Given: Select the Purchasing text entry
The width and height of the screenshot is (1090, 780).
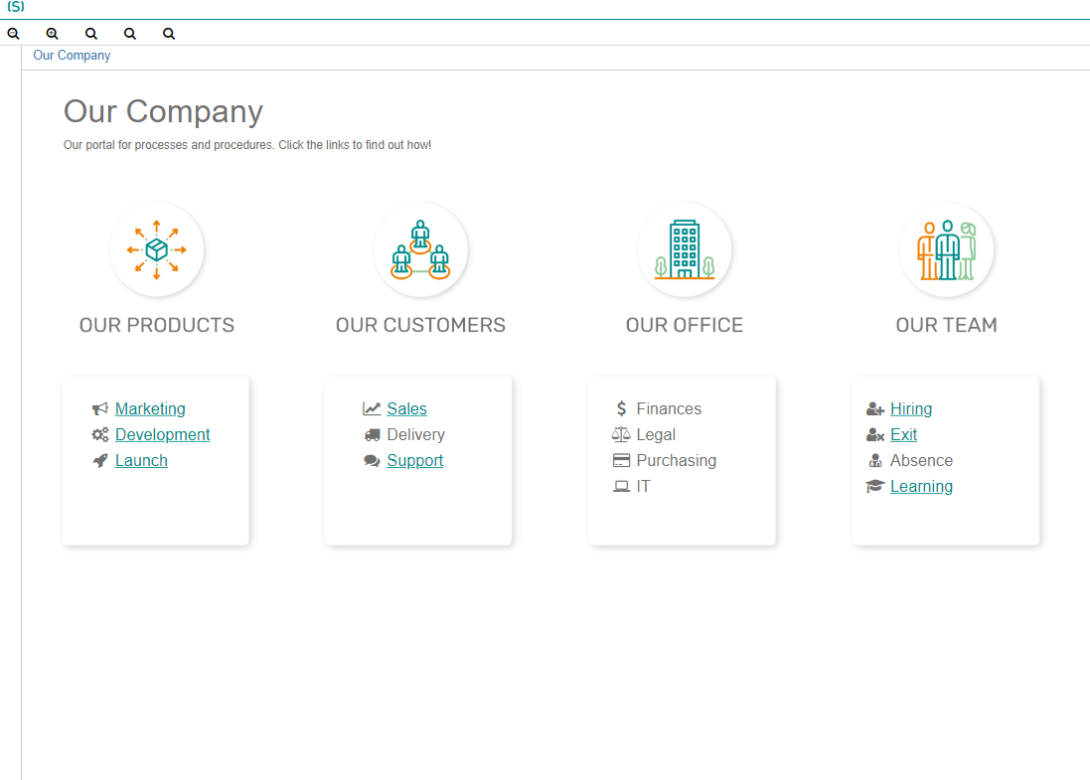Looking at the screenshot, I should pos(676,460).
